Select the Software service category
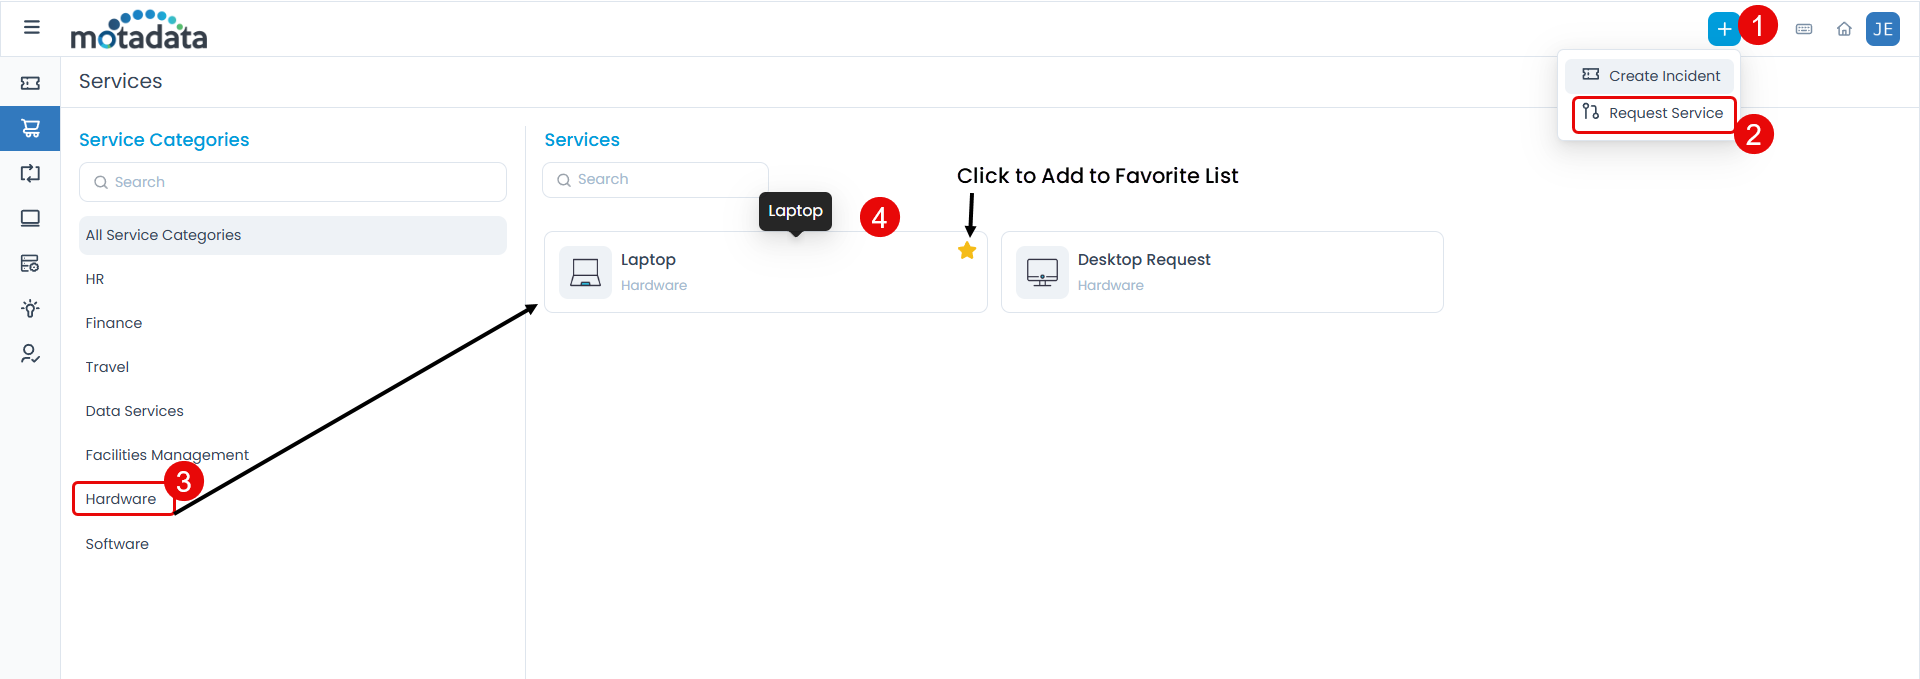Image resolution: width=1920 pixels, height=679 pixels. (x=117, y=544)
